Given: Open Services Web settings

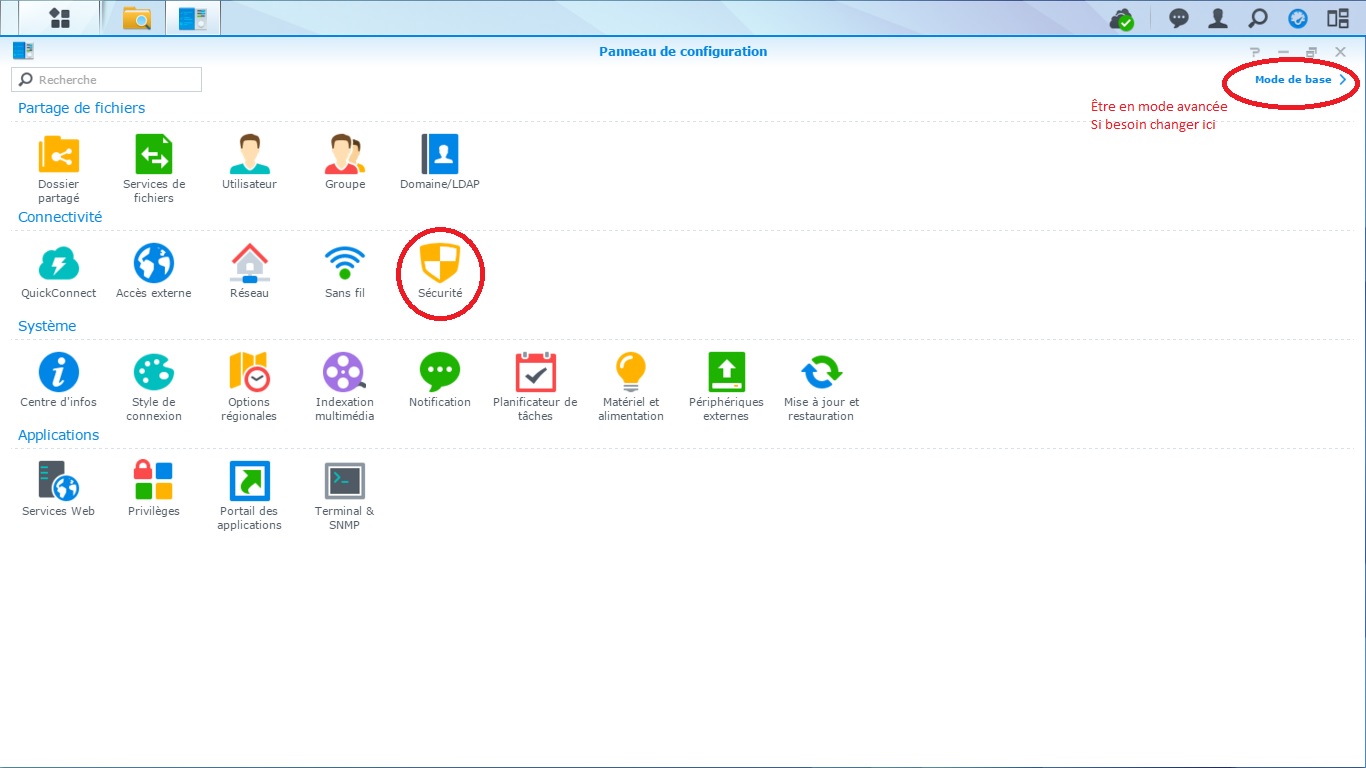Looking at the screenshot, I should [59, 489].
